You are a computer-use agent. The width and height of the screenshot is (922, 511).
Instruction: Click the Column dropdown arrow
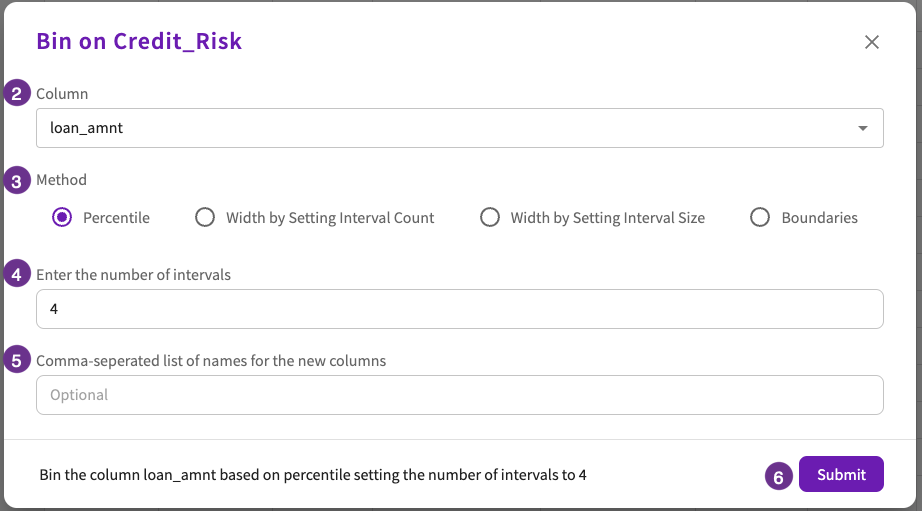863,128
